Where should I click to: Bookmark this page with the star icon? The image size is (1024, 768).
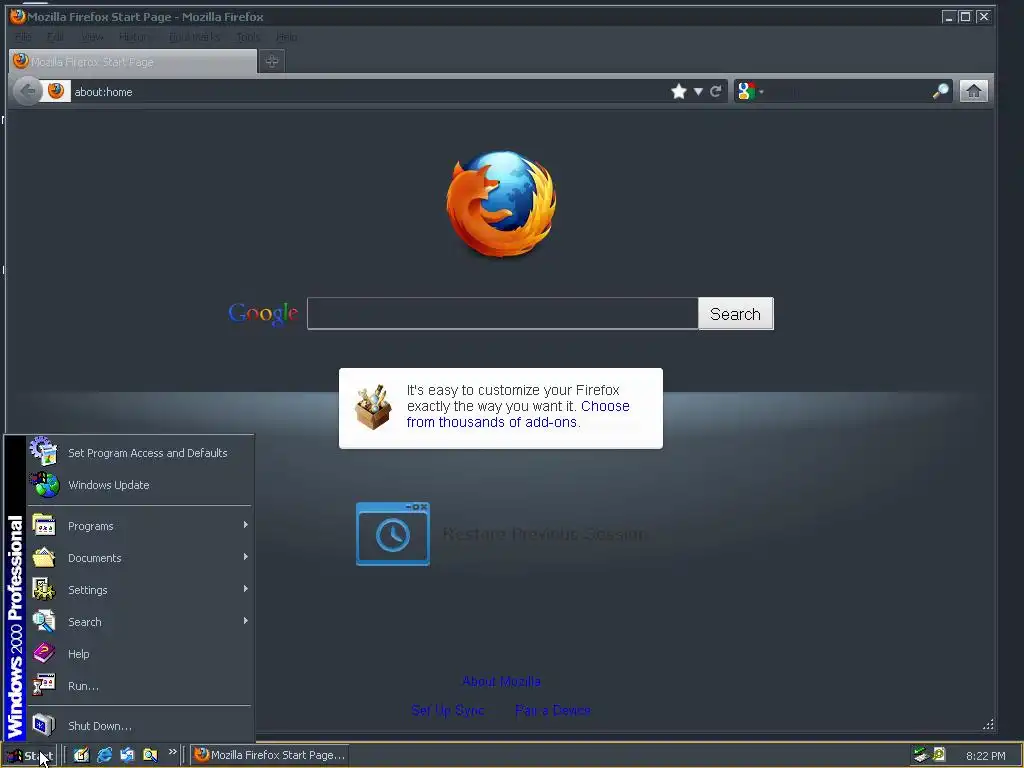point(679,91)
